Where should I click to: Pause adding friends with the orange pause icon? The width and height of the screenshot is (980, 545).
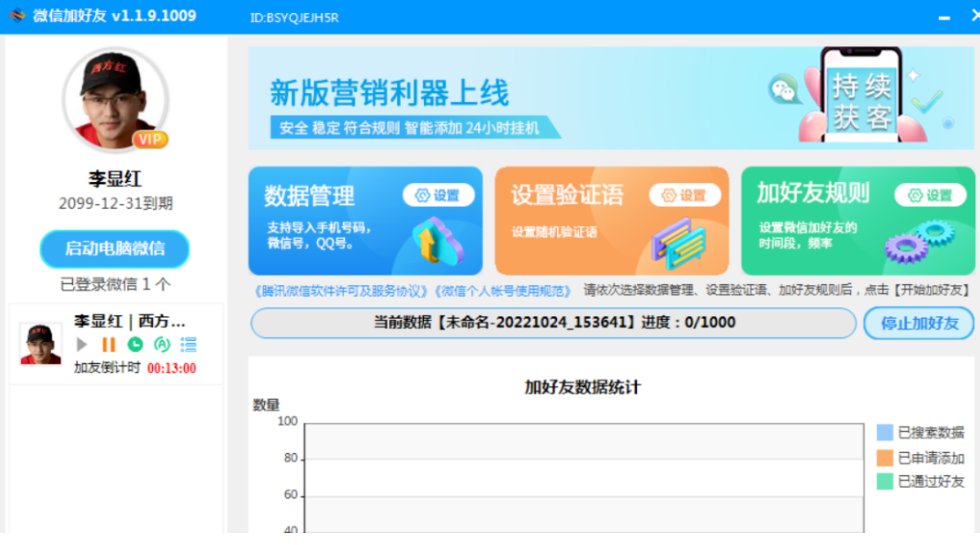tap(109, 344)
